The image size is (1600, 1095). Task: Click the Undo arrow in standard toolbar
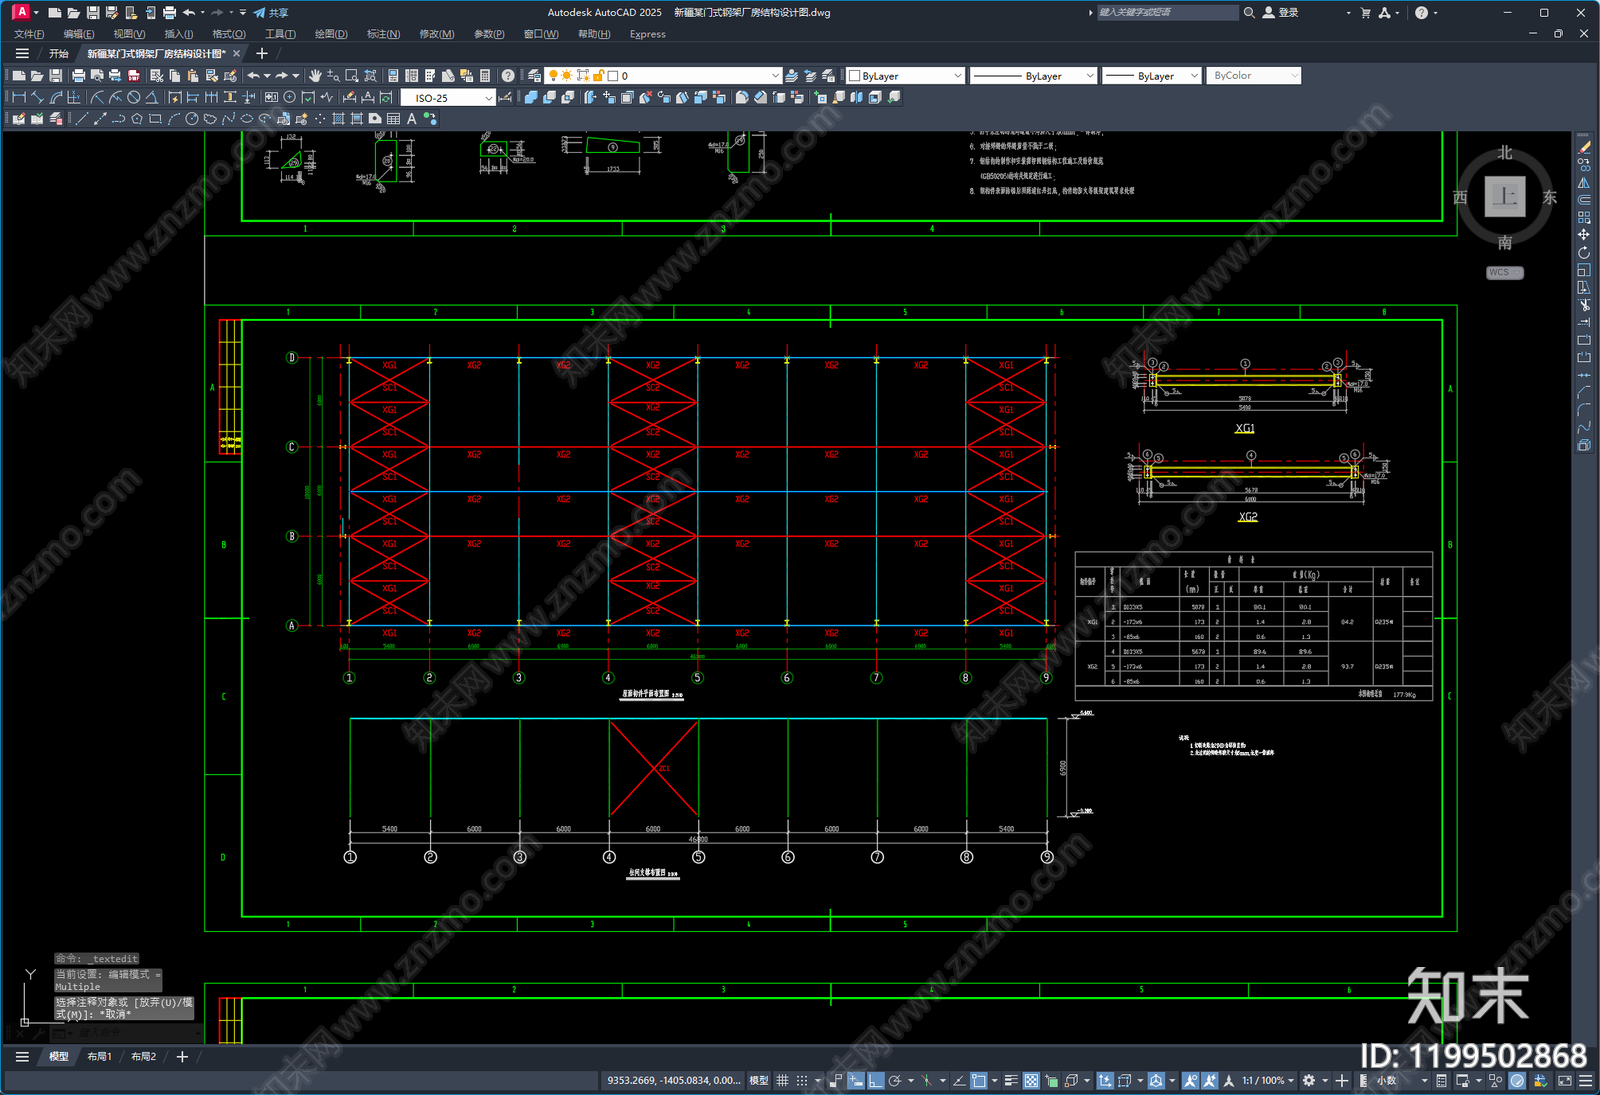254,76
